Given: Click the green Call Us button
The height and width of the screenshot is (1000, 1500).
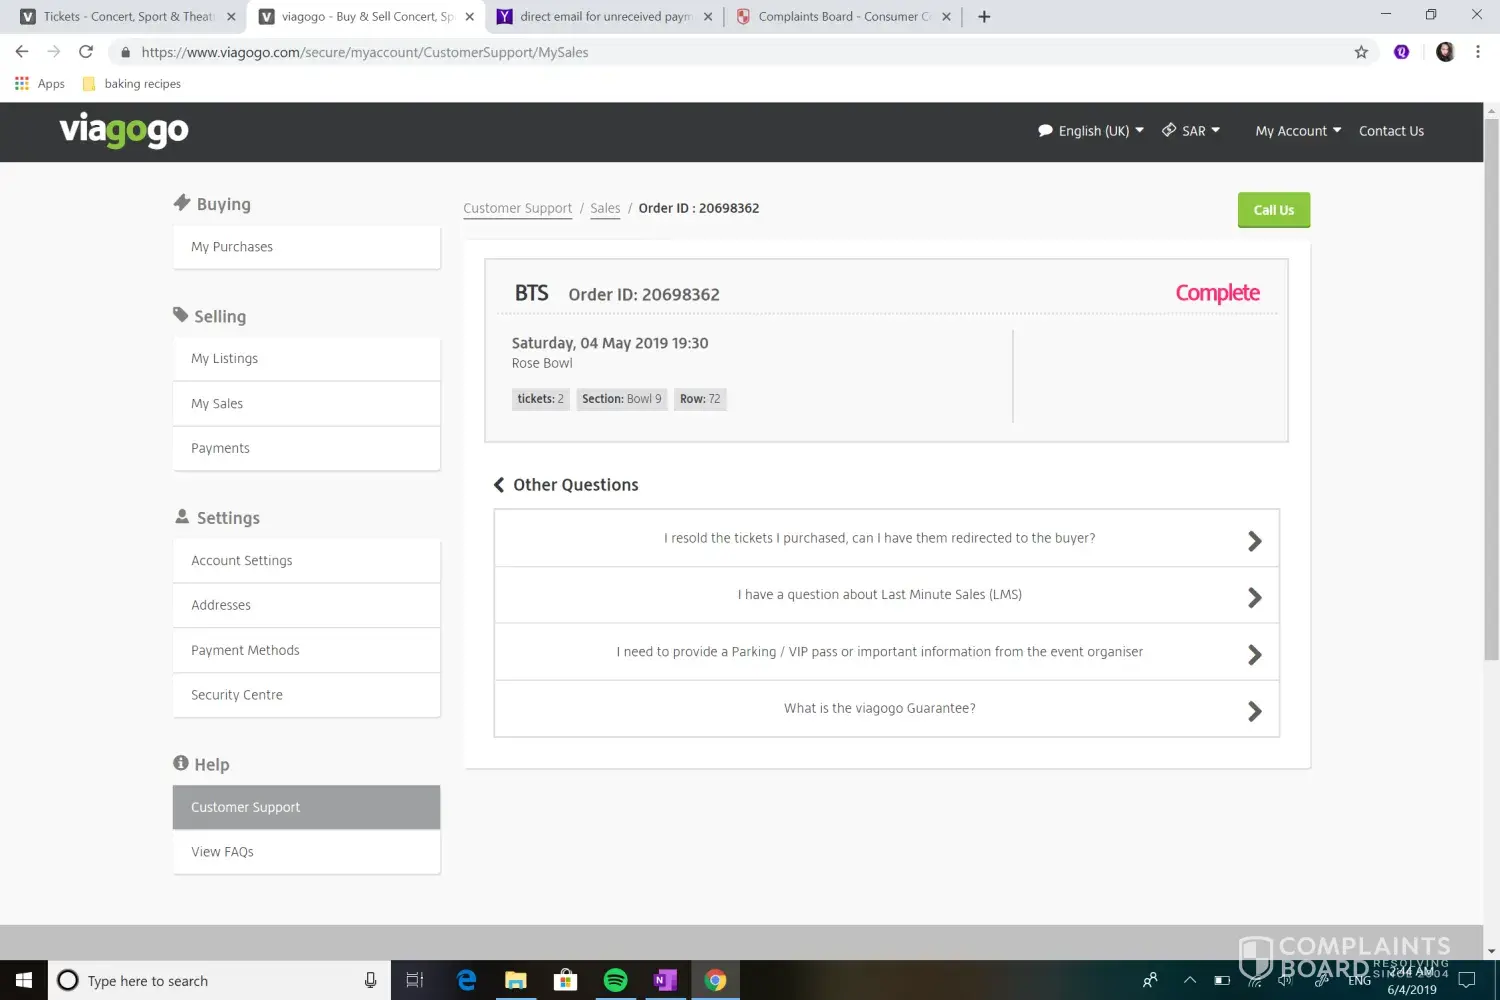Looking at the screenshot, I should click(x=1273, y=210).
